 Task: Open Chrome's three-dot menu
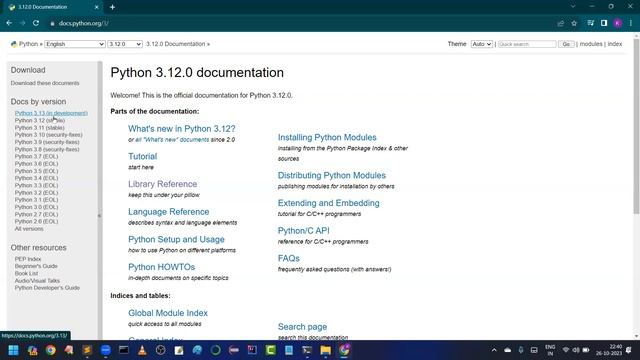click(x=631, y=23)
